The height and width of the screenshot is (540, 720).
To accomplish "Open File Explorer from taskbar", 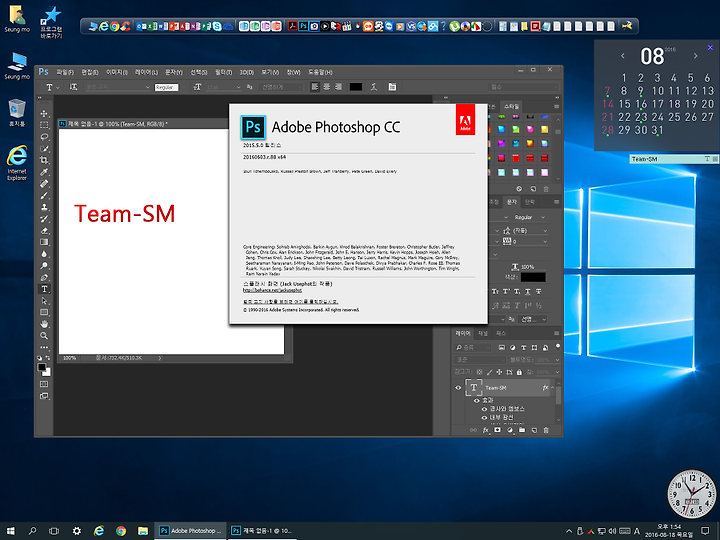I will pos(143,531).
